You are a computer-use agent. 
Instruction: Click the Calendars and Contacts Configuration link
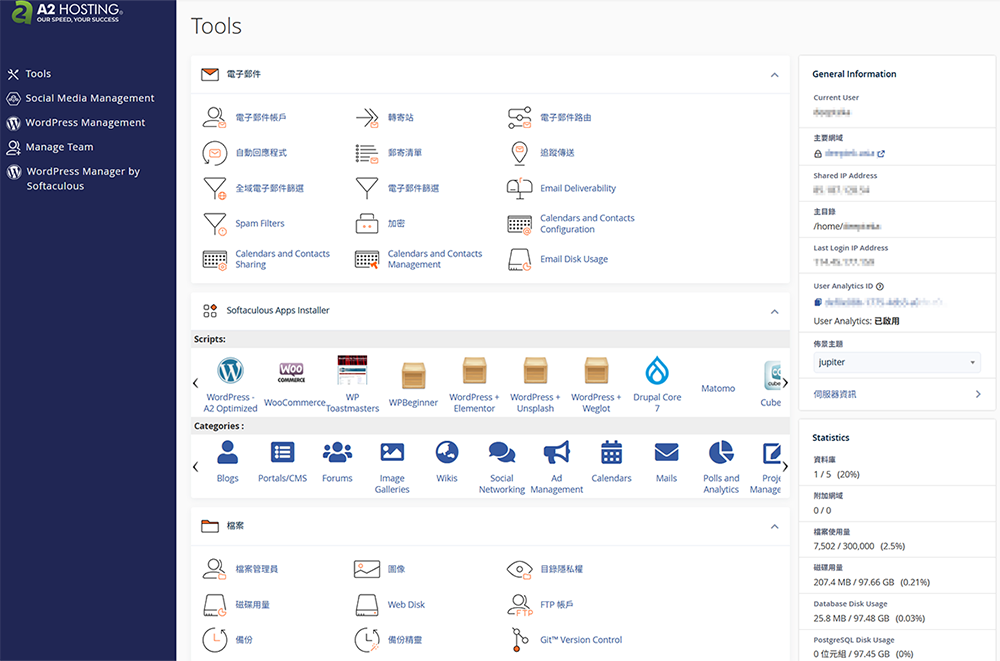pos(587,224)
